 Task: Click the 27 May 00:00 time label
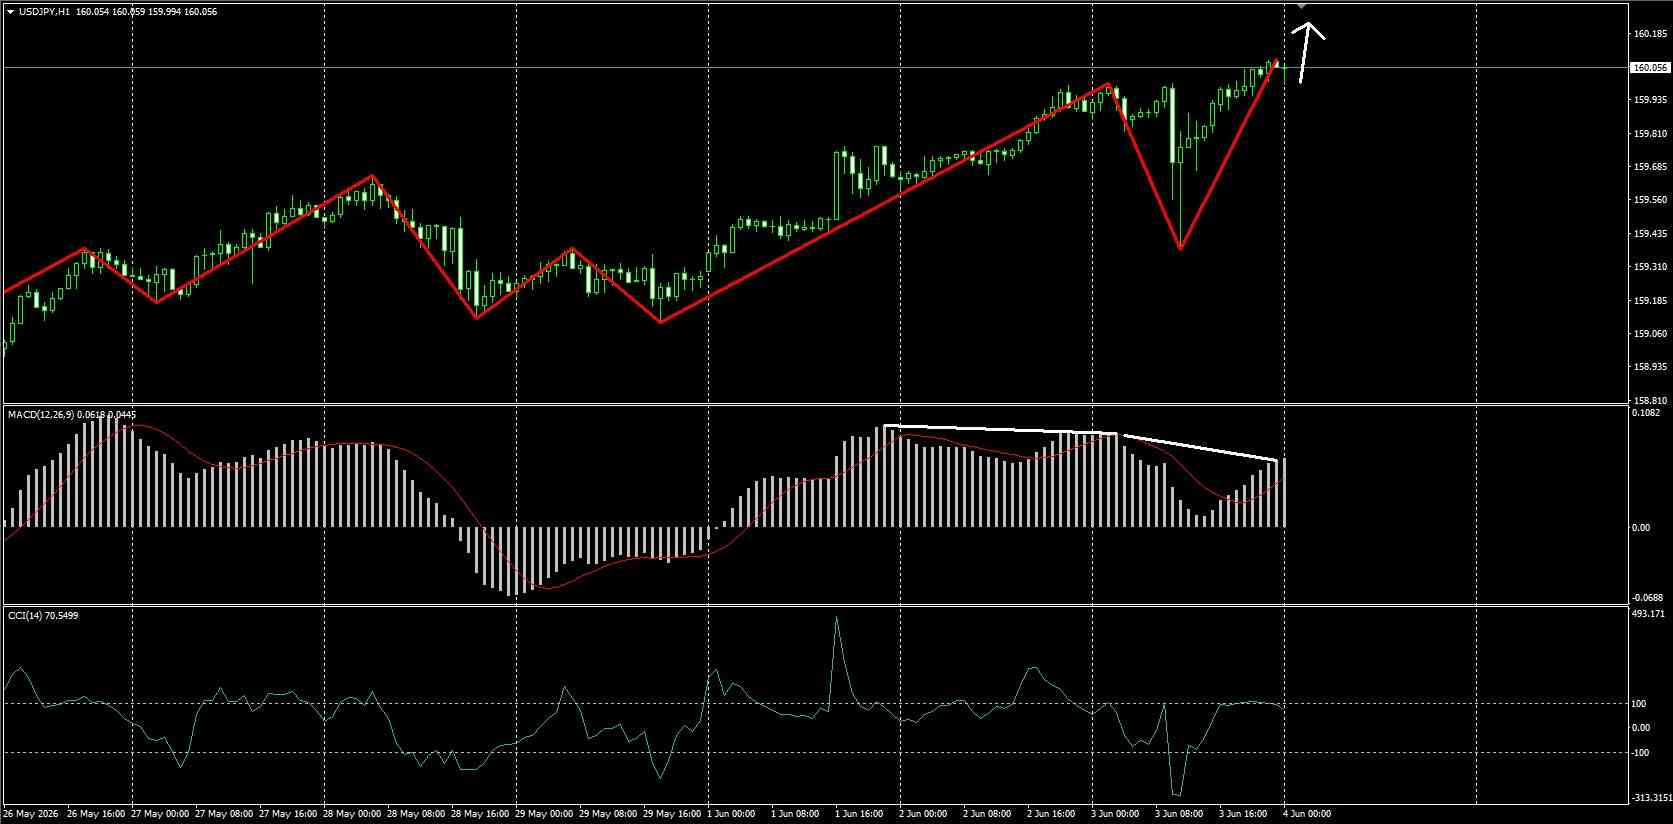[159, 814]
